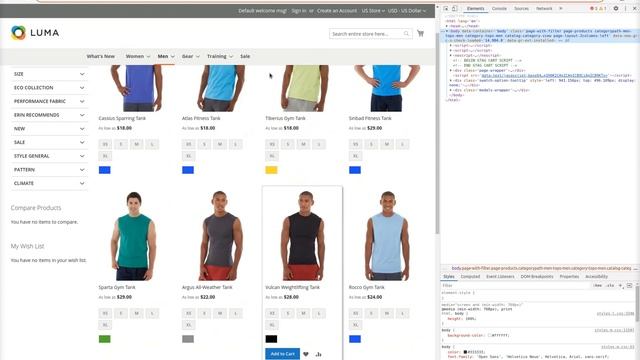The width and height of the screenshot is (640, 360).
Task: Open Argus All-Weather Tank product link
Action: 207,287
